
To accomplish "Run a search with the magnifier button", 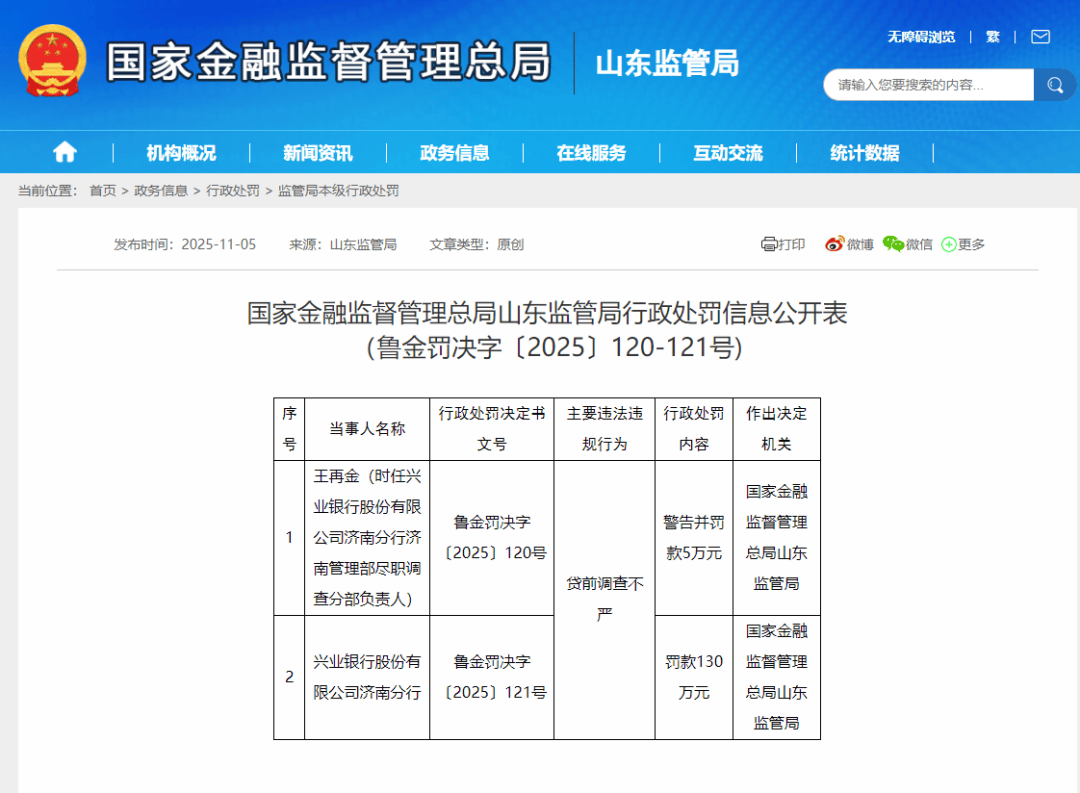I will 1055,85.
